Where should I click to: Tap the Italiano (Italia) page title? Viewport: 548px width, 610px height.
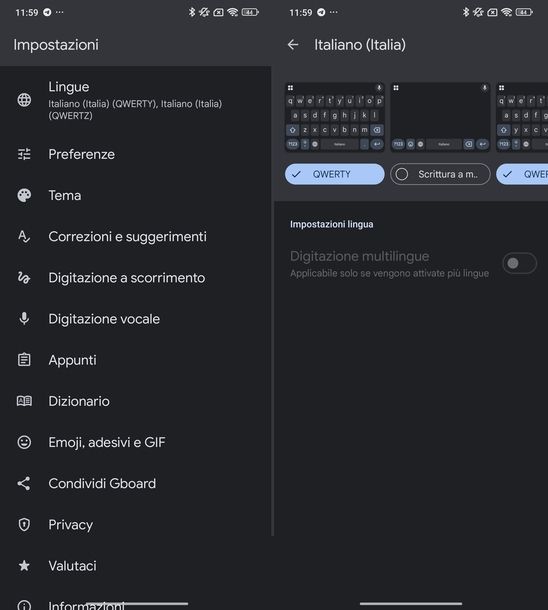click(x=360, y=45)
